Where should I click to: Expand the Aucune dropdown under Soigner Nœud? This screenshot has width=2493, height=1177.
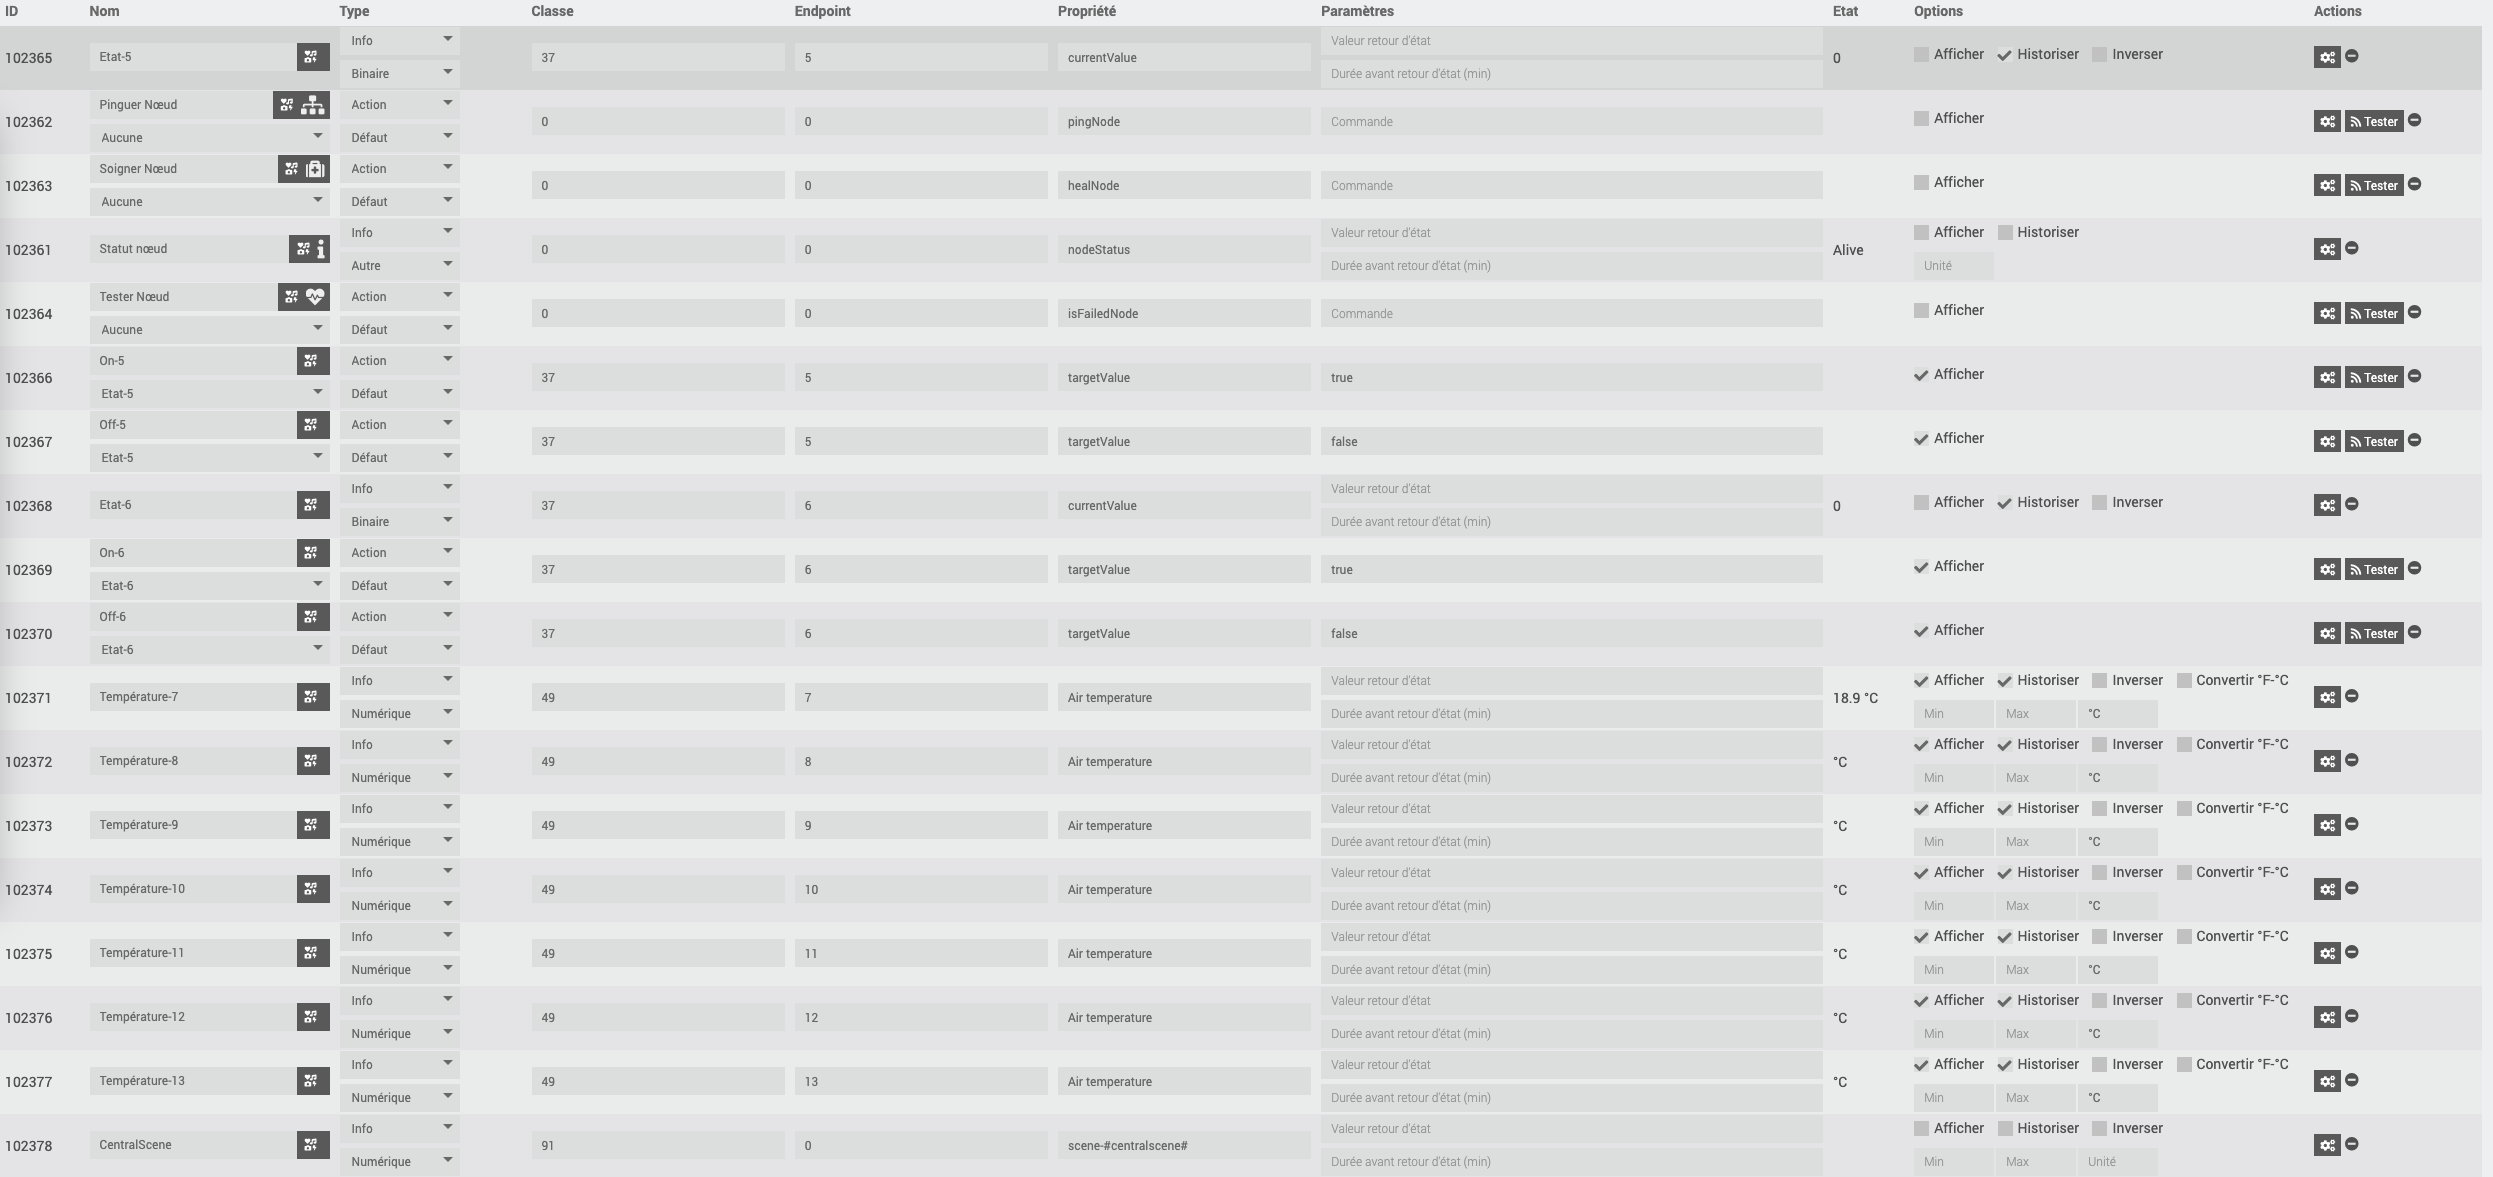(209, 202)
